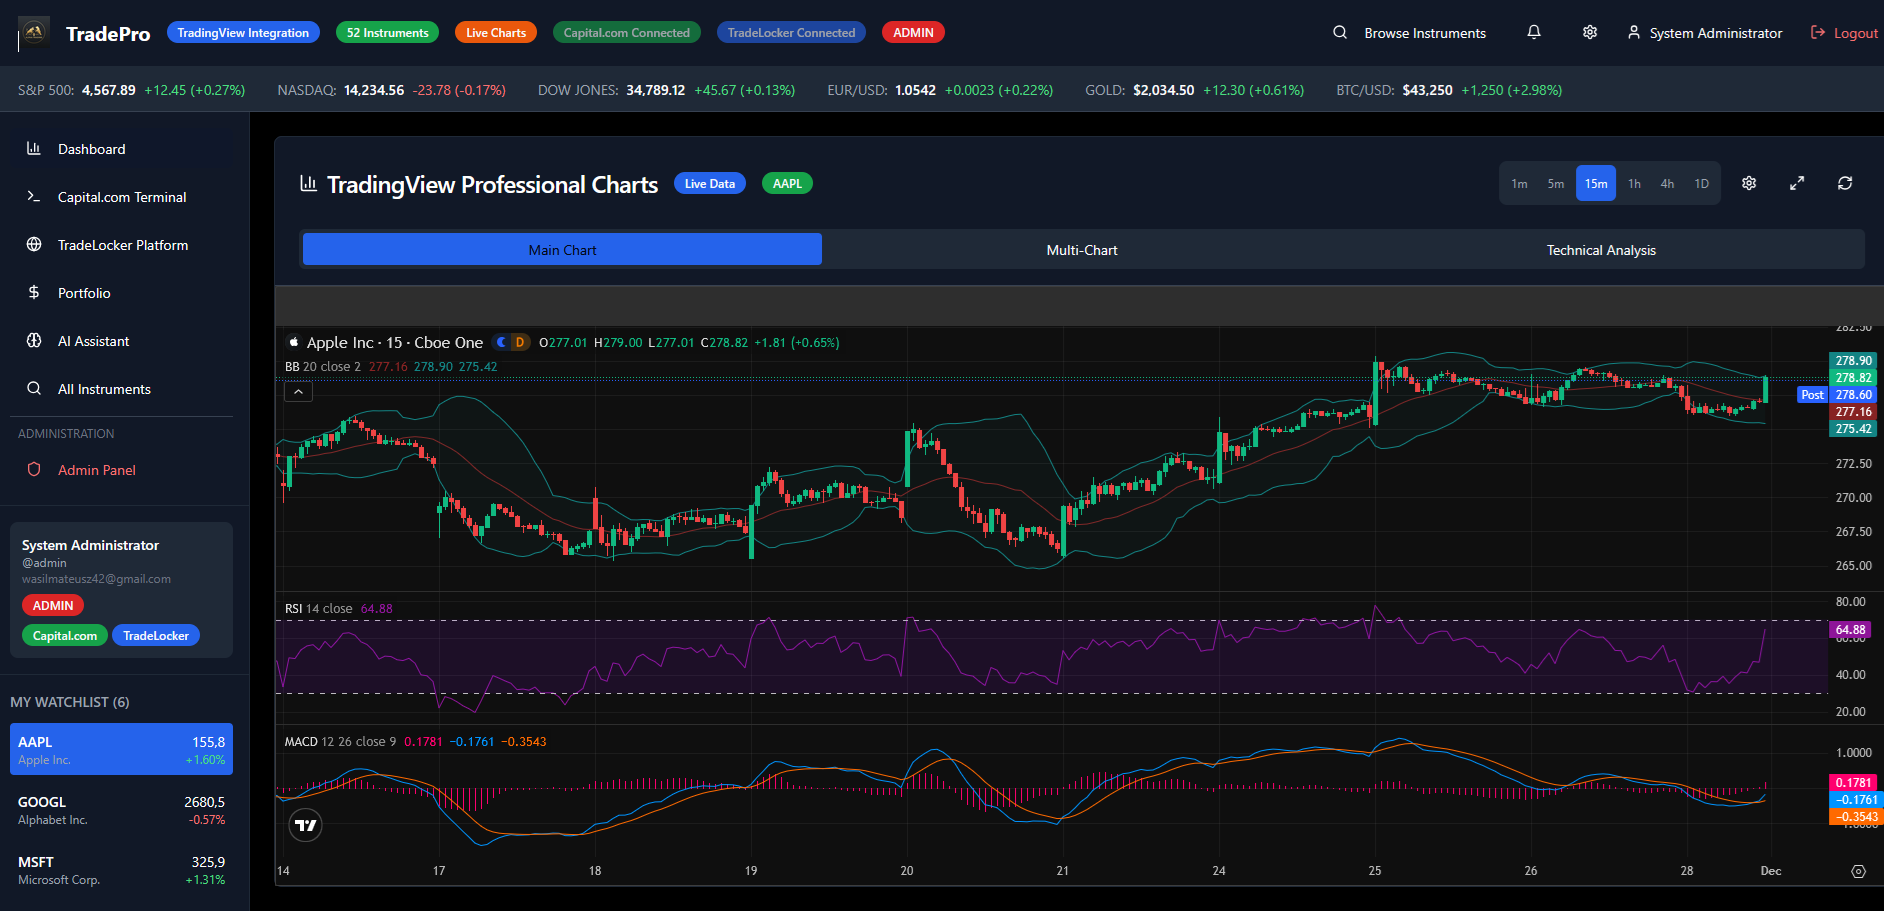This screenshot has width=1884, height=911.
Task: Click the notifications bell icon
Action: click(1534, 33)
